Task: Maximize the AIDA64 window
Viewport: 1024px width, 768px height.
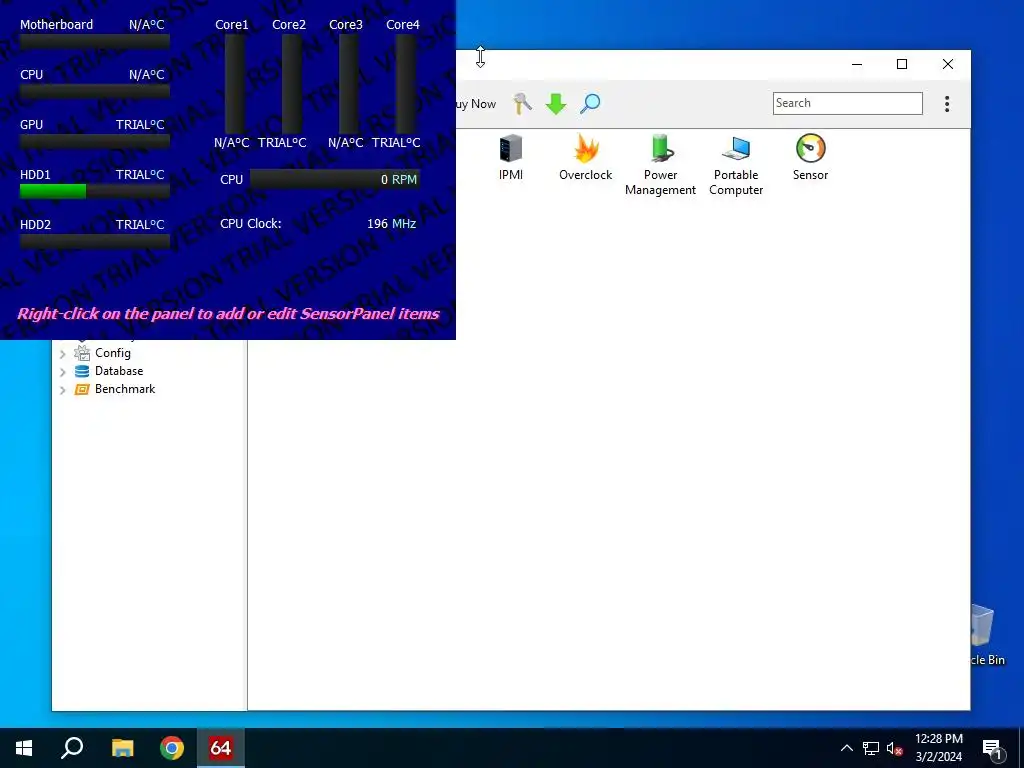Action: [x=902, y=64]
